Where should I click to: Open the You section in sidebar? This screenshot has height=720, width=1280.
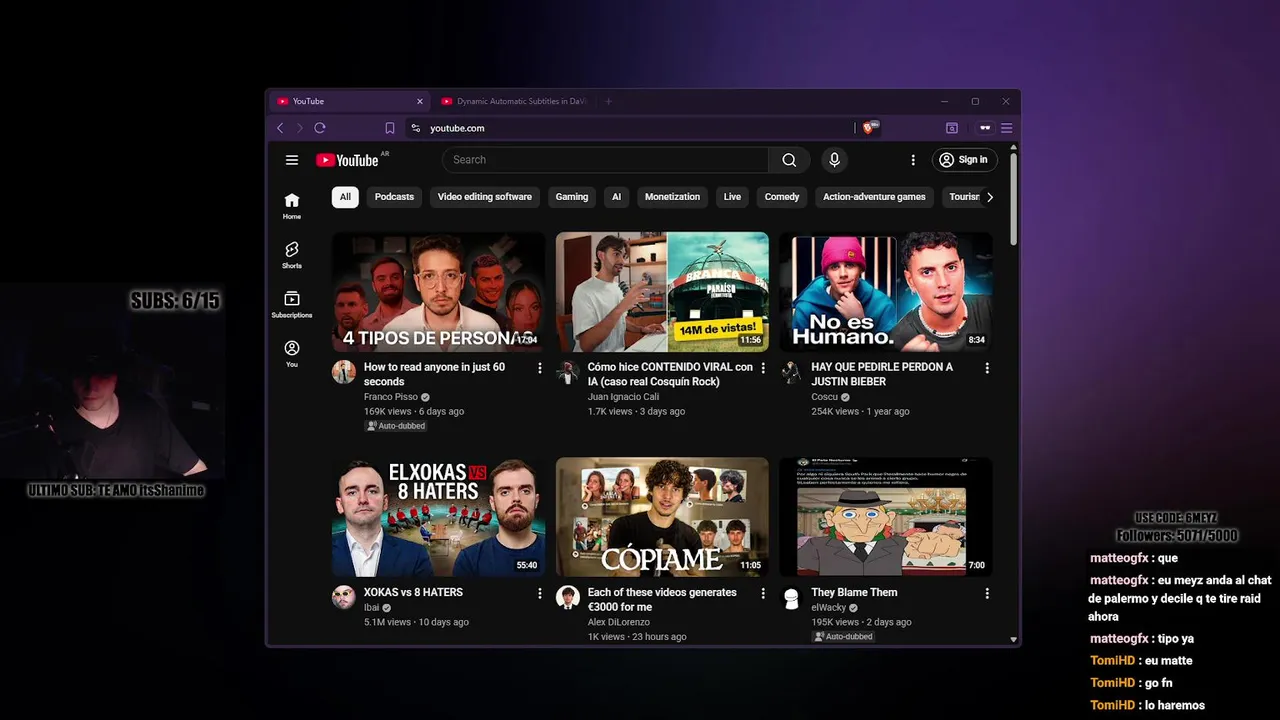pos(292,354)
